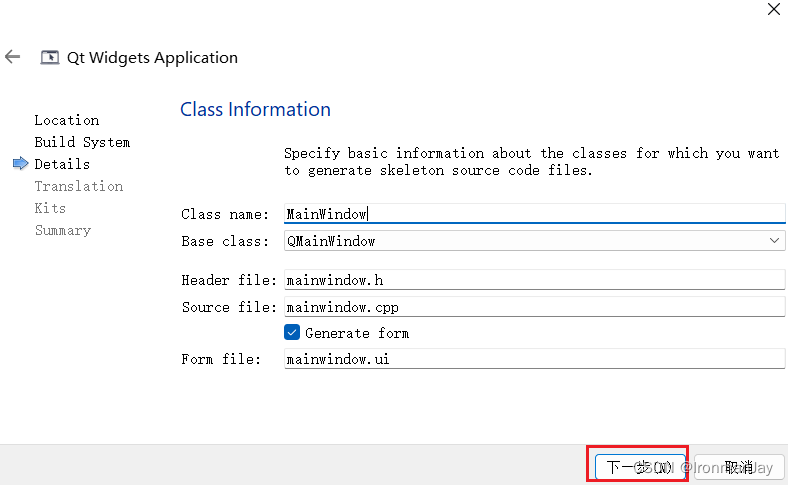This screenshot has width=788, height=485.
Task: Select the Kits wizard step
Action: 50,208
